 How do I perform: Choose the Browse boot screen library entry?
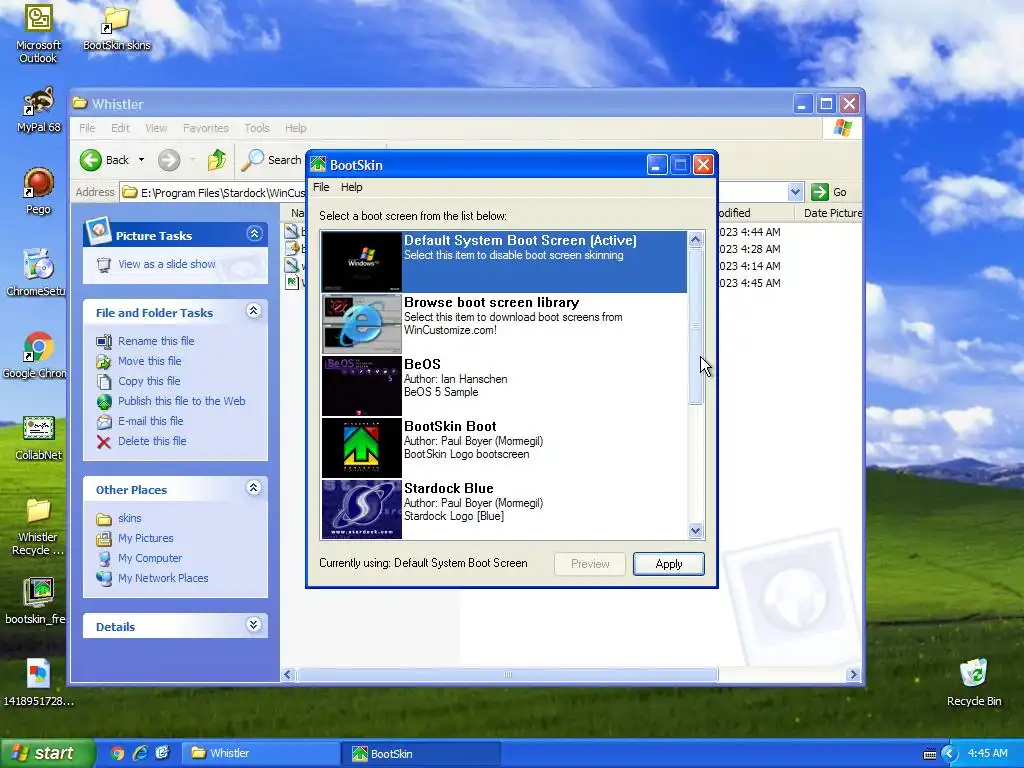[x=504, y=323]
